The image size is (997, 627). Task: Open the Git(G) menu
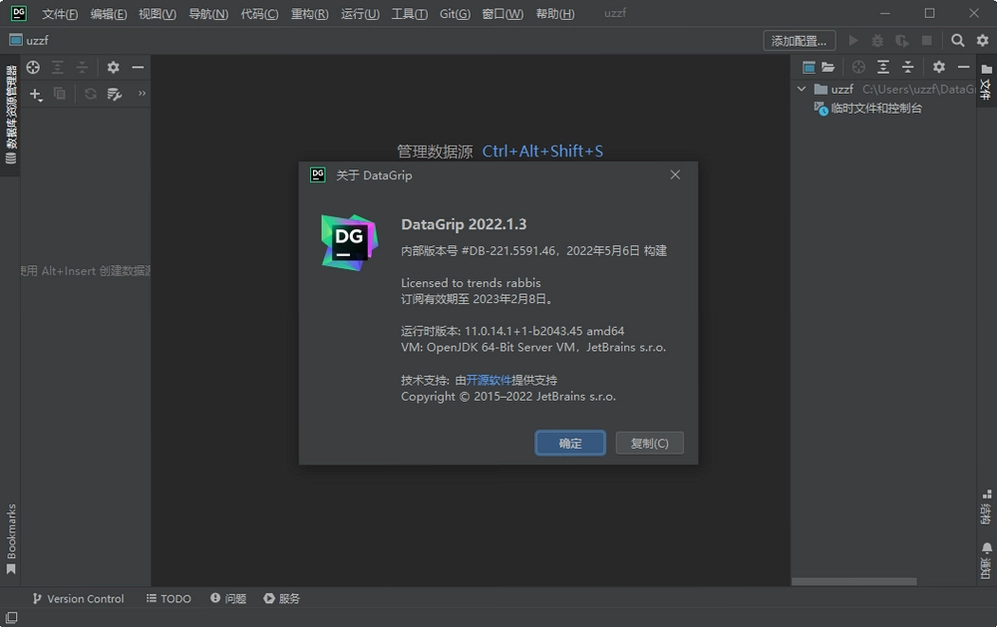[455, 13]
